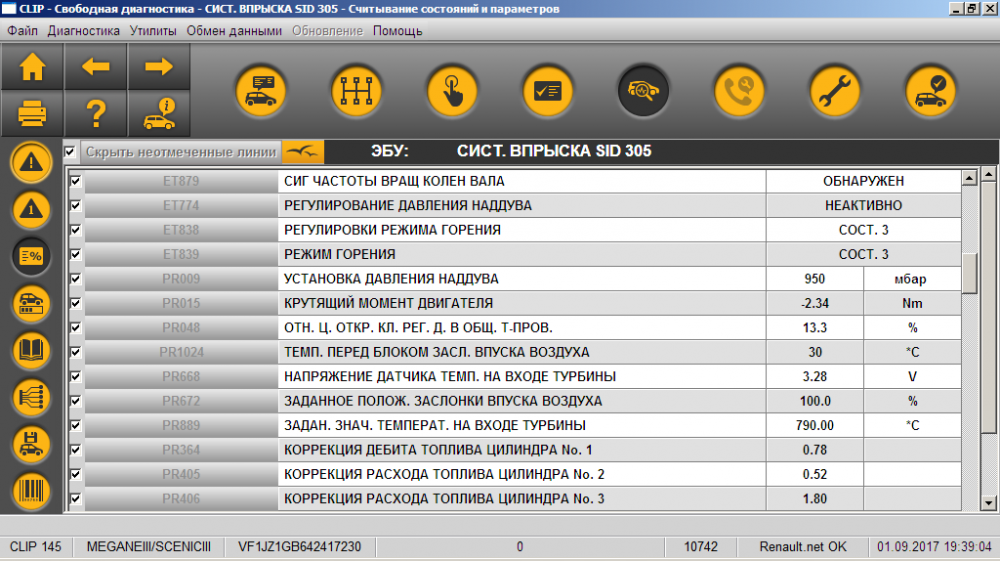Open the save vehicle data icon
This screenshot has height=561, width=1000.
(31, 445)
